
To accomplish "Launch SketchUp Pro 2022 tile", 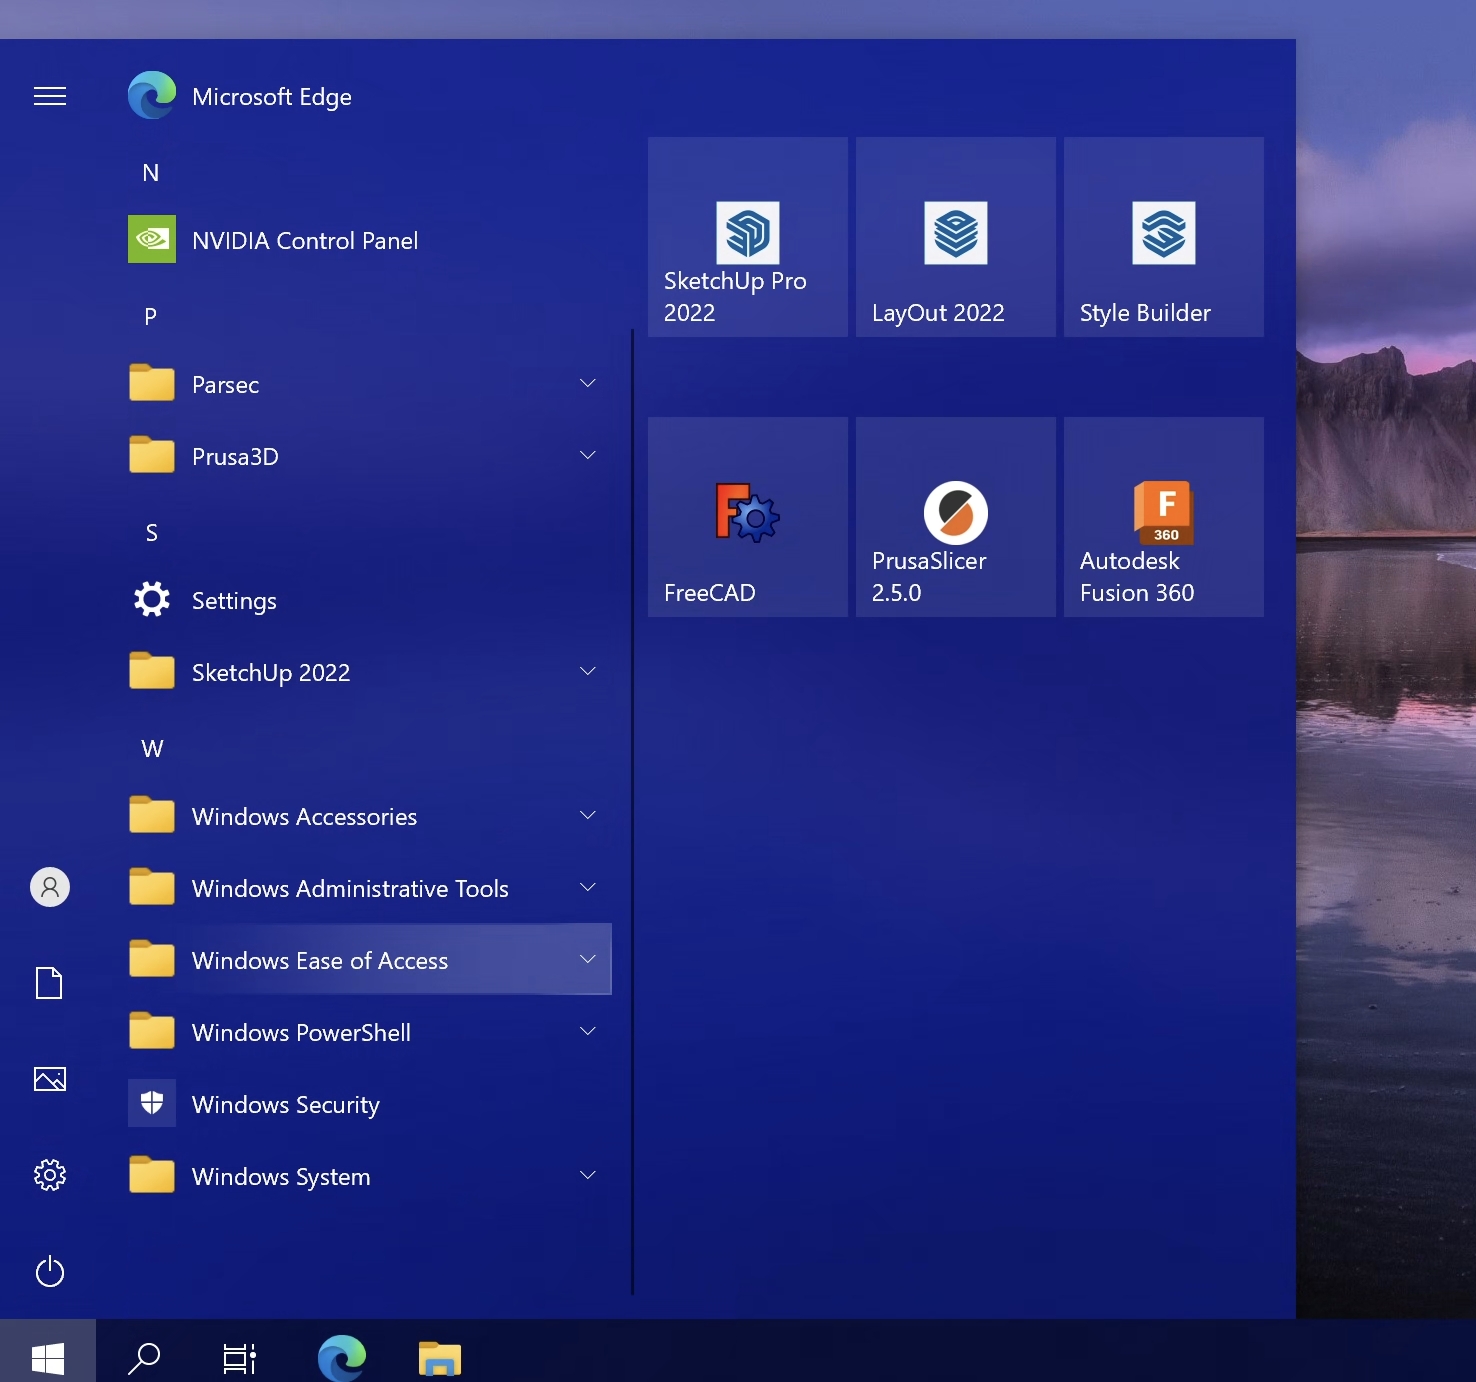I will (x=748, y=237).
